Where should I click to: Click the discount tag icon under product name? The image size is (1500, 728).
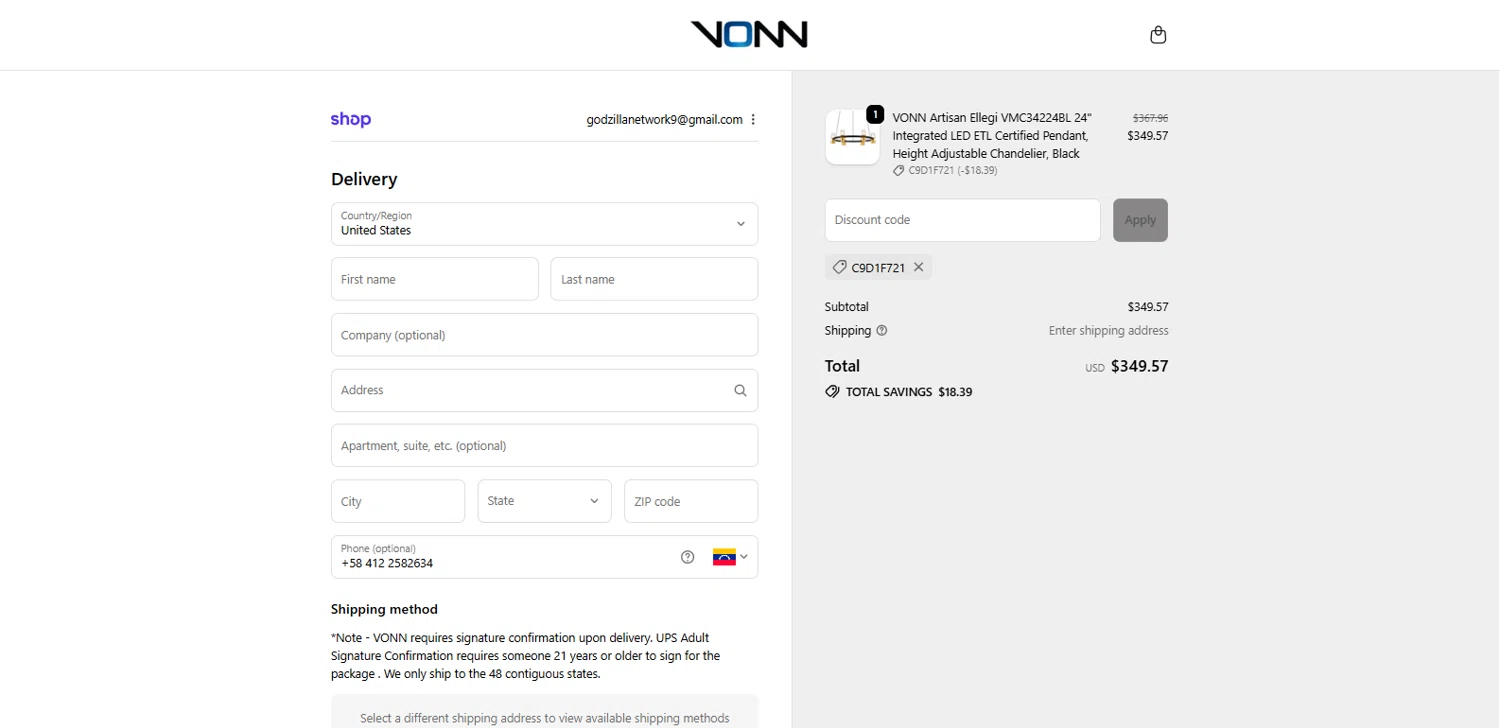pos(899,171)
